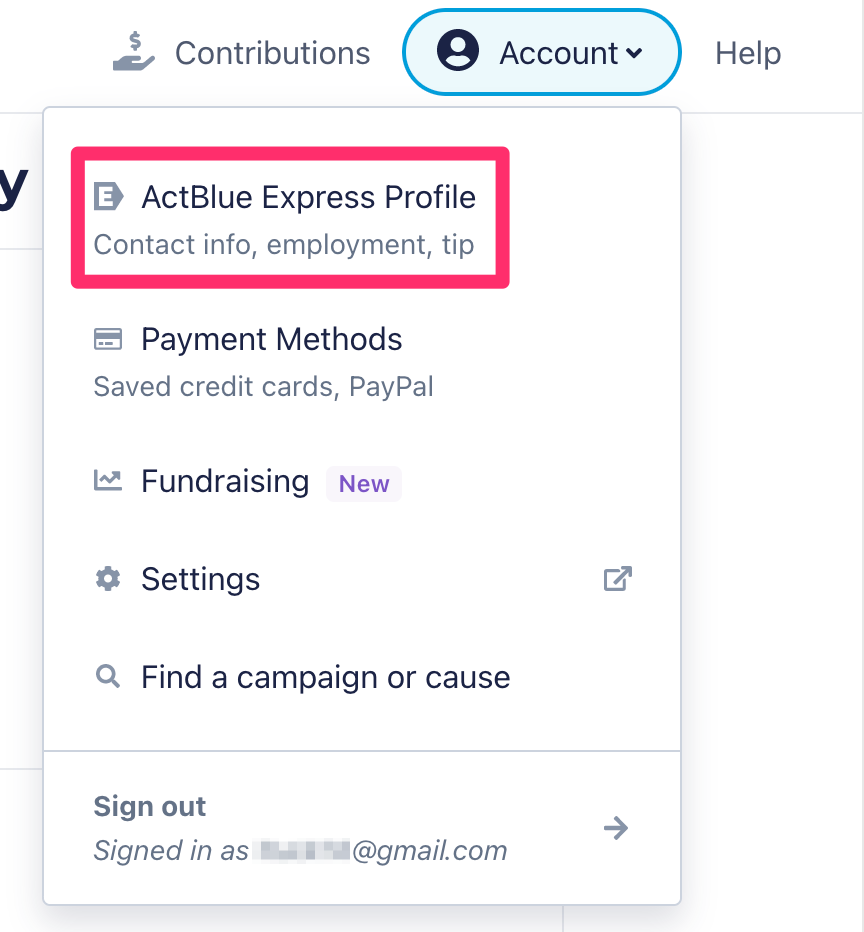Click the Fundraising chart icon
This screenshot has height=932, width=864.
coord(108,480)
